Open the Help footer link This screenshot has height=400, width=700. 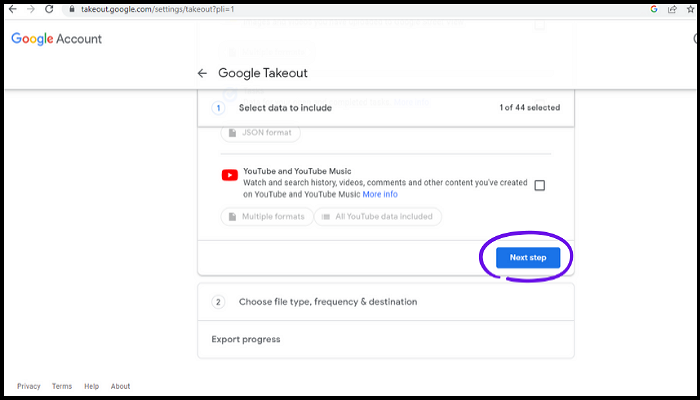(x=91, y=386)
